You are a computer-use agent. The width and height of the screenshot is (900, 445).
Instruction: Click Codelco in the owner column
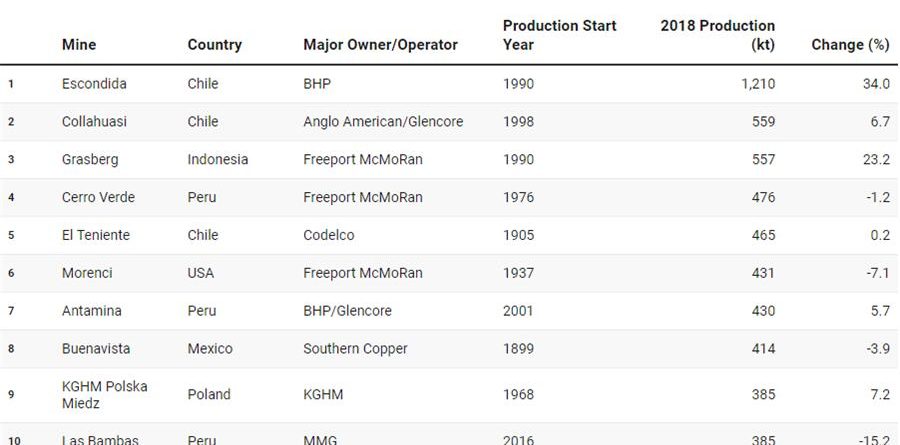click(328, 236)
